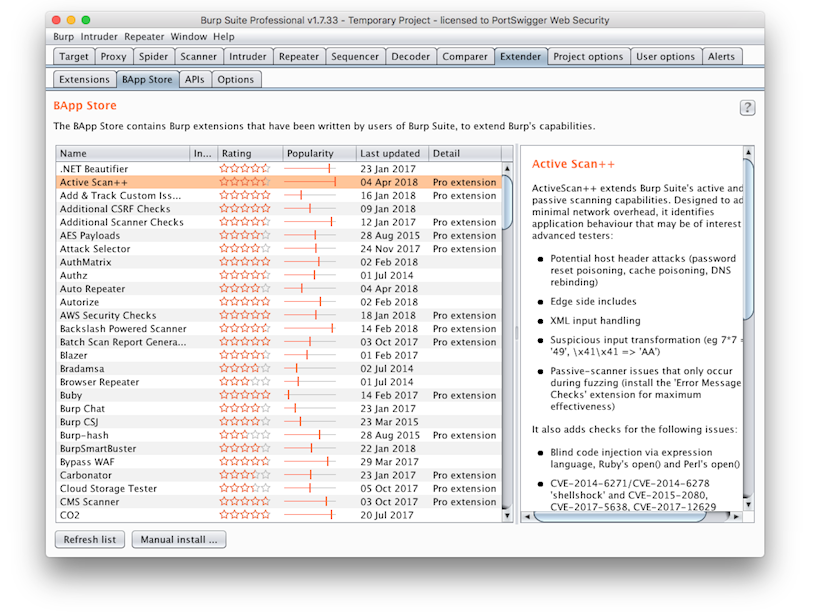Switch to the Proxy tab

pyautogui.click(x=113, y=57)
